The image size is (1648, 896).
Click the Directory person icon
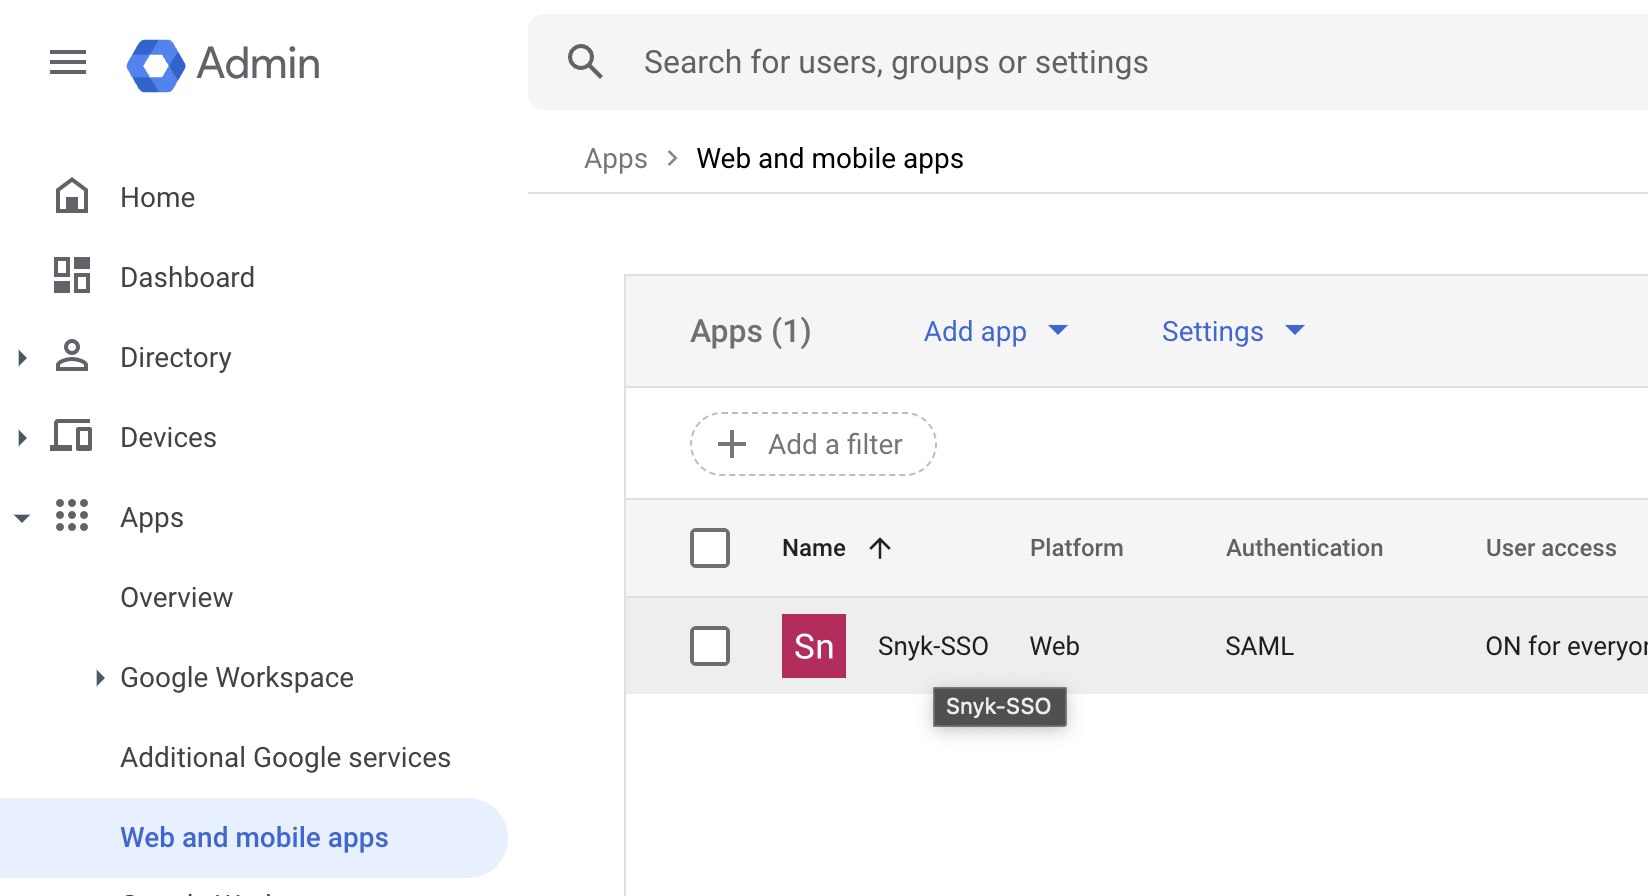(72, 355)
